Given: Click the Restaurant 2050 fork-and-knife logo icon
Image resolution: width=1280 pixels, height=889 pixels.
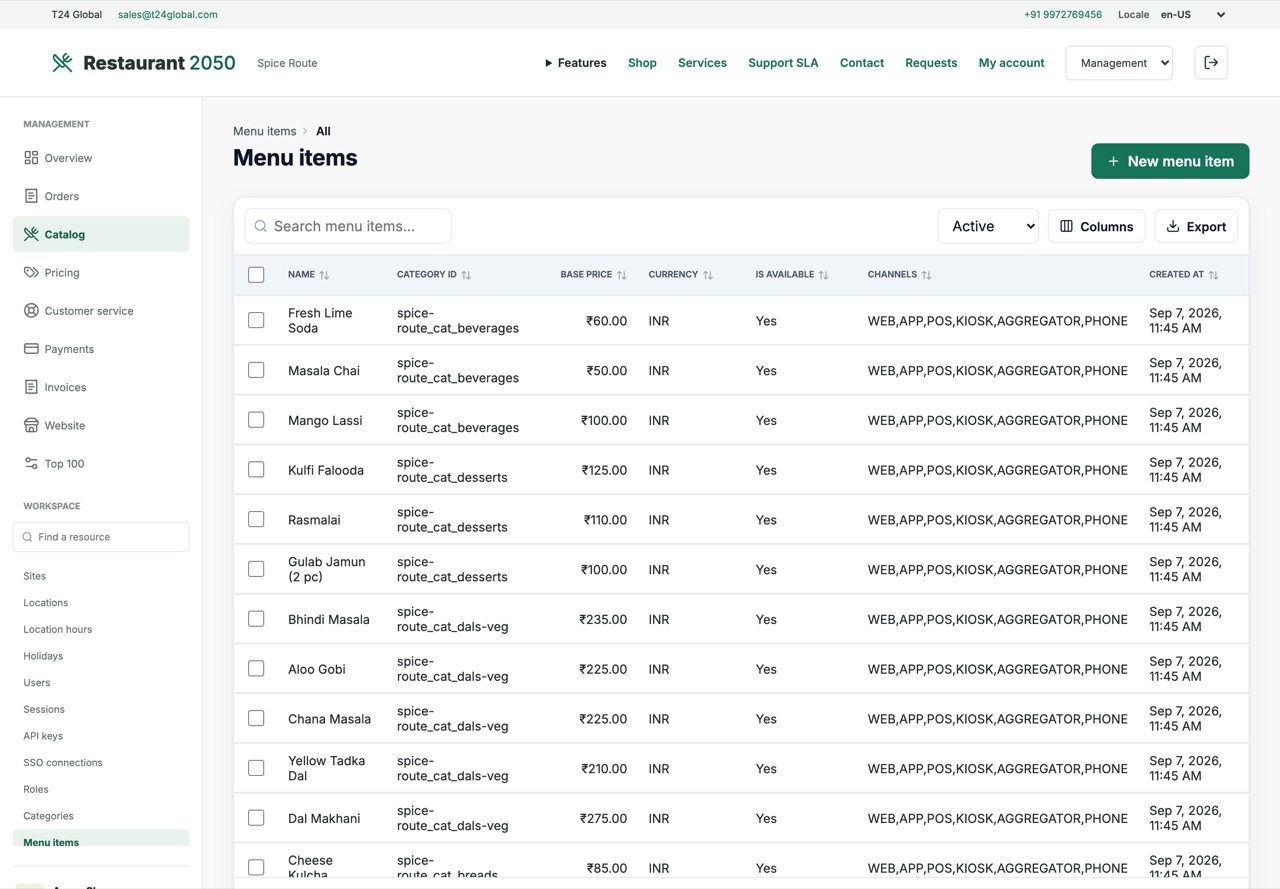Looking at the screenshot, I should click(62, 63).
